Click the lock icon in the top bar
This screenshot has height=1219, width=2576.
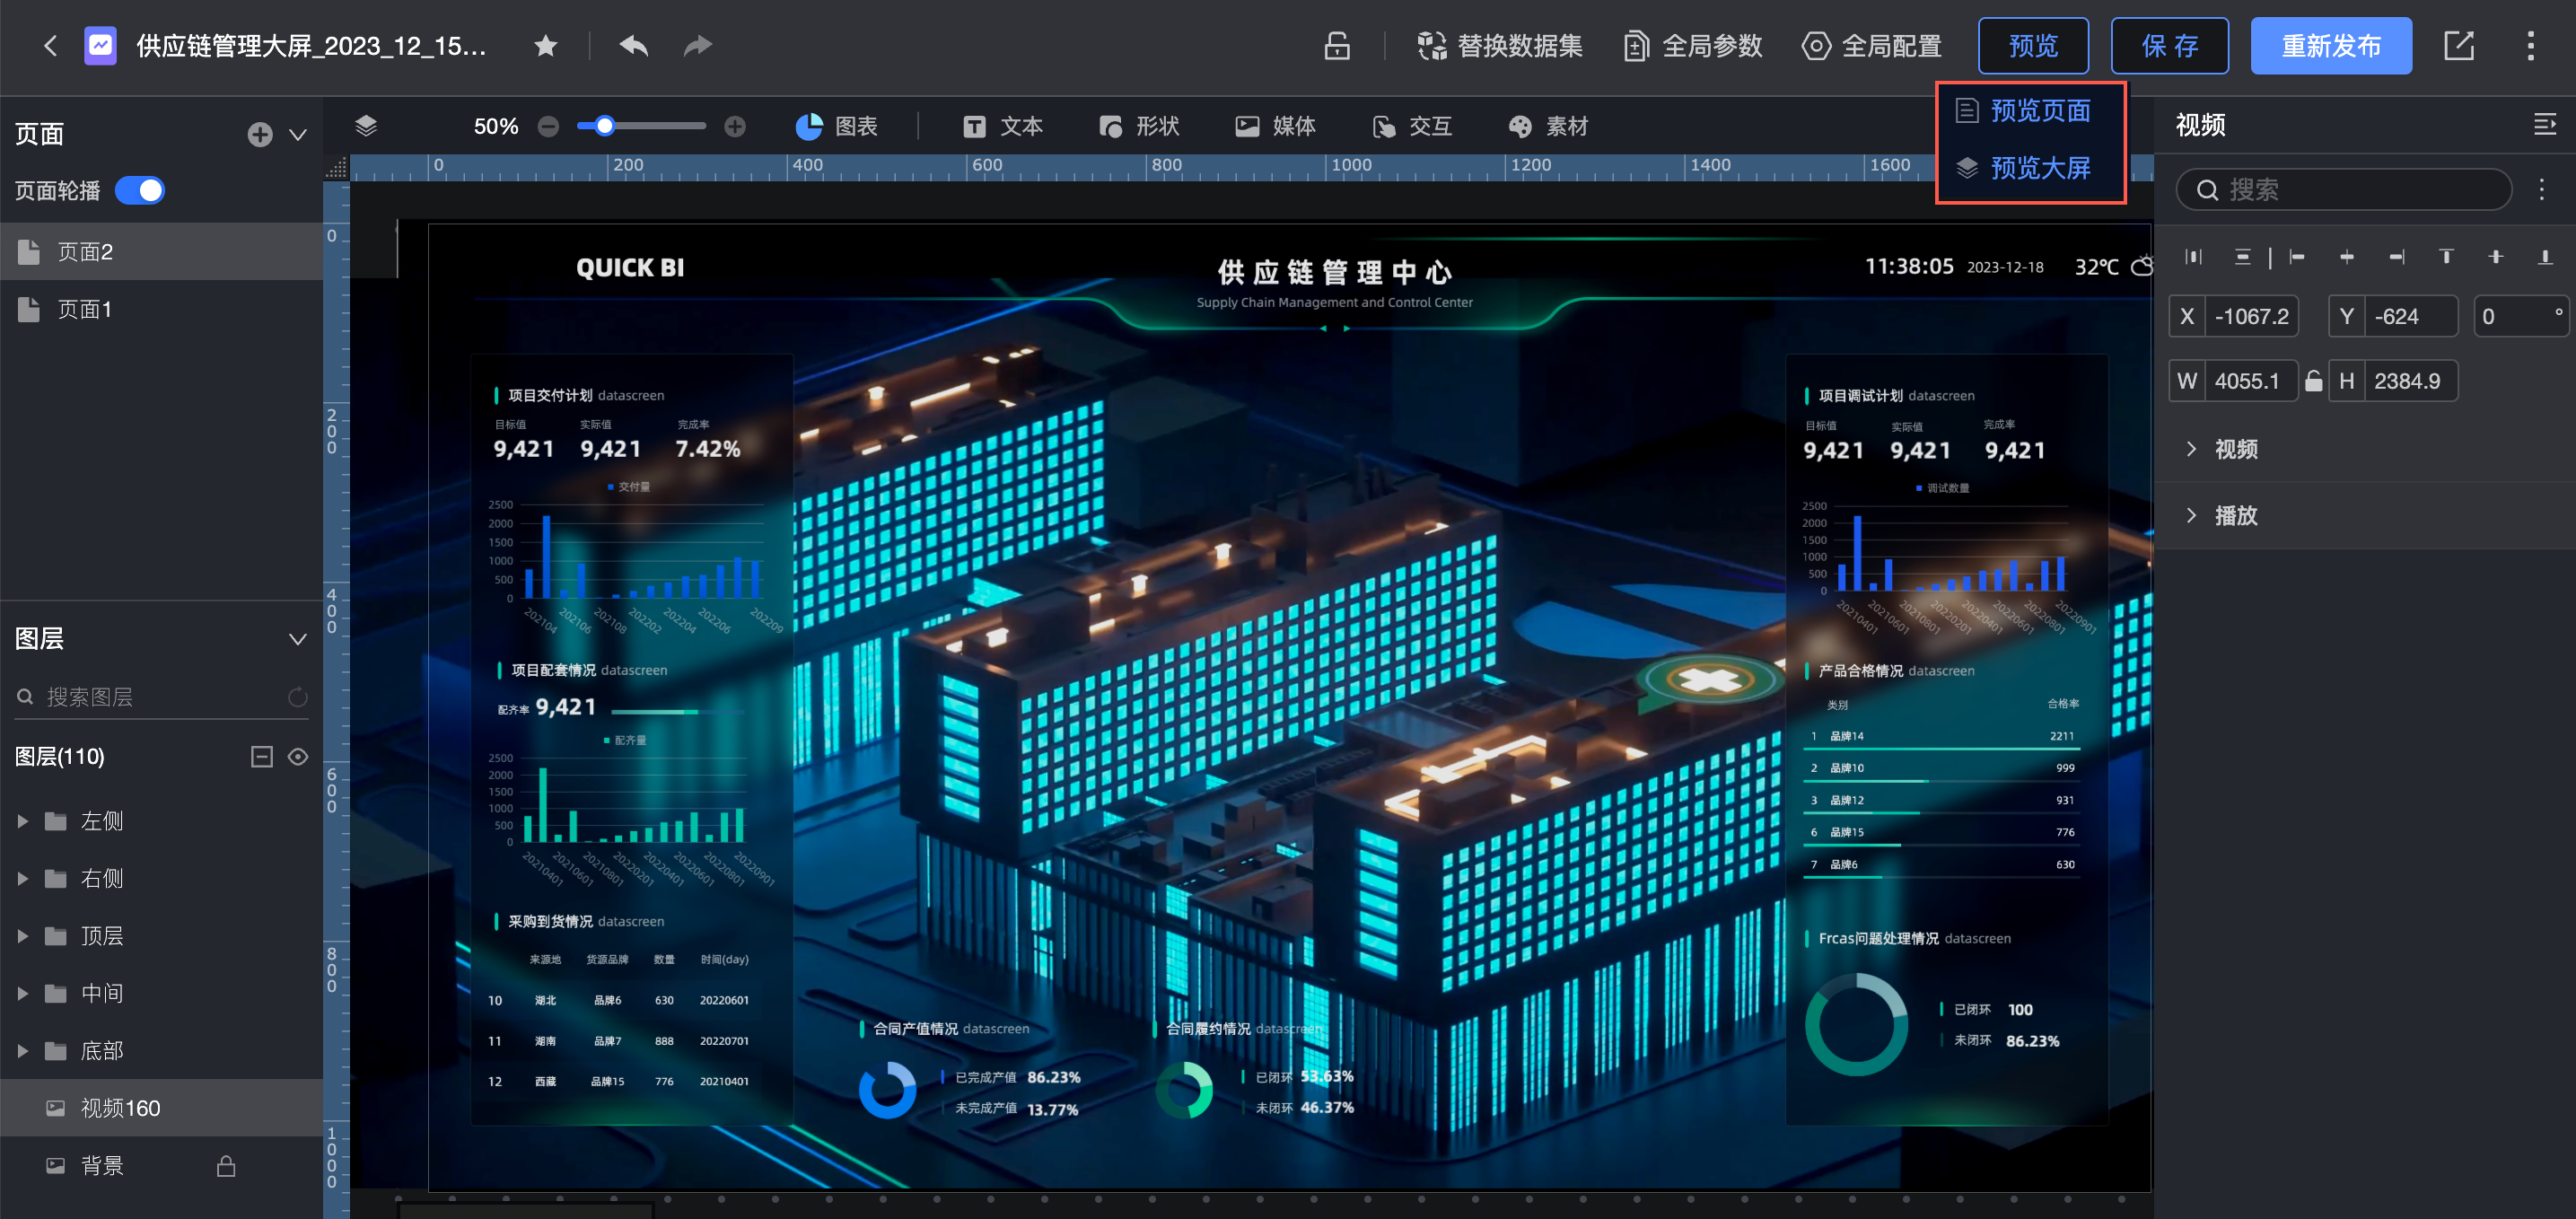(1337, 46)
